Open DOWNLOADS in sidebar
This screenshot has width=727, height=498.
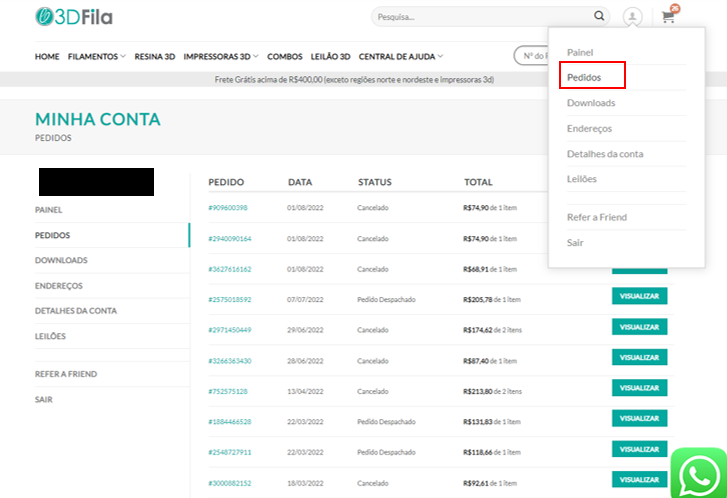61,261
